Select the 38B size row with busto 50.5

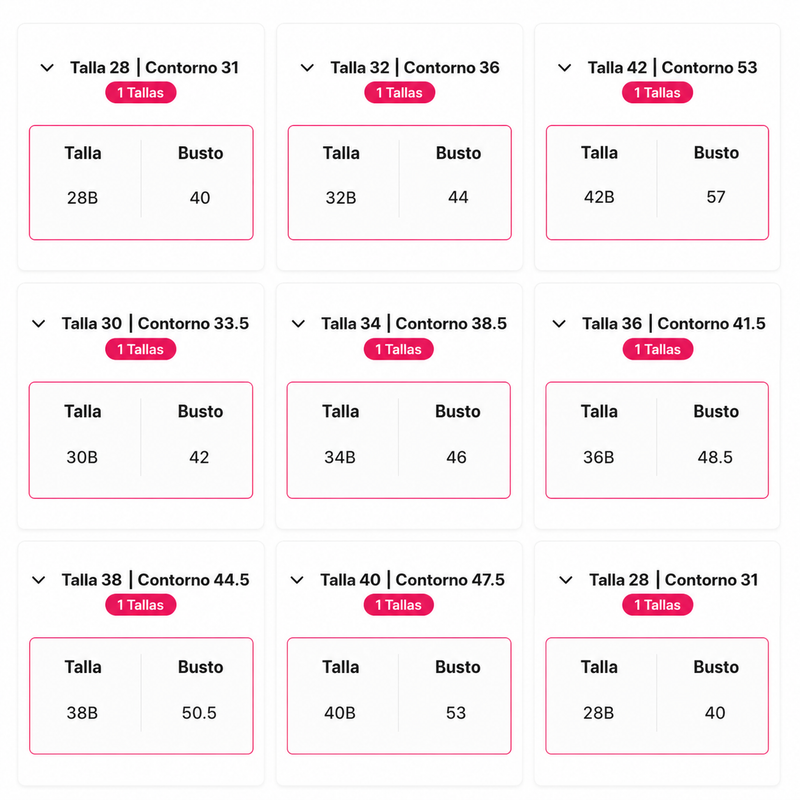pos(141,713)
